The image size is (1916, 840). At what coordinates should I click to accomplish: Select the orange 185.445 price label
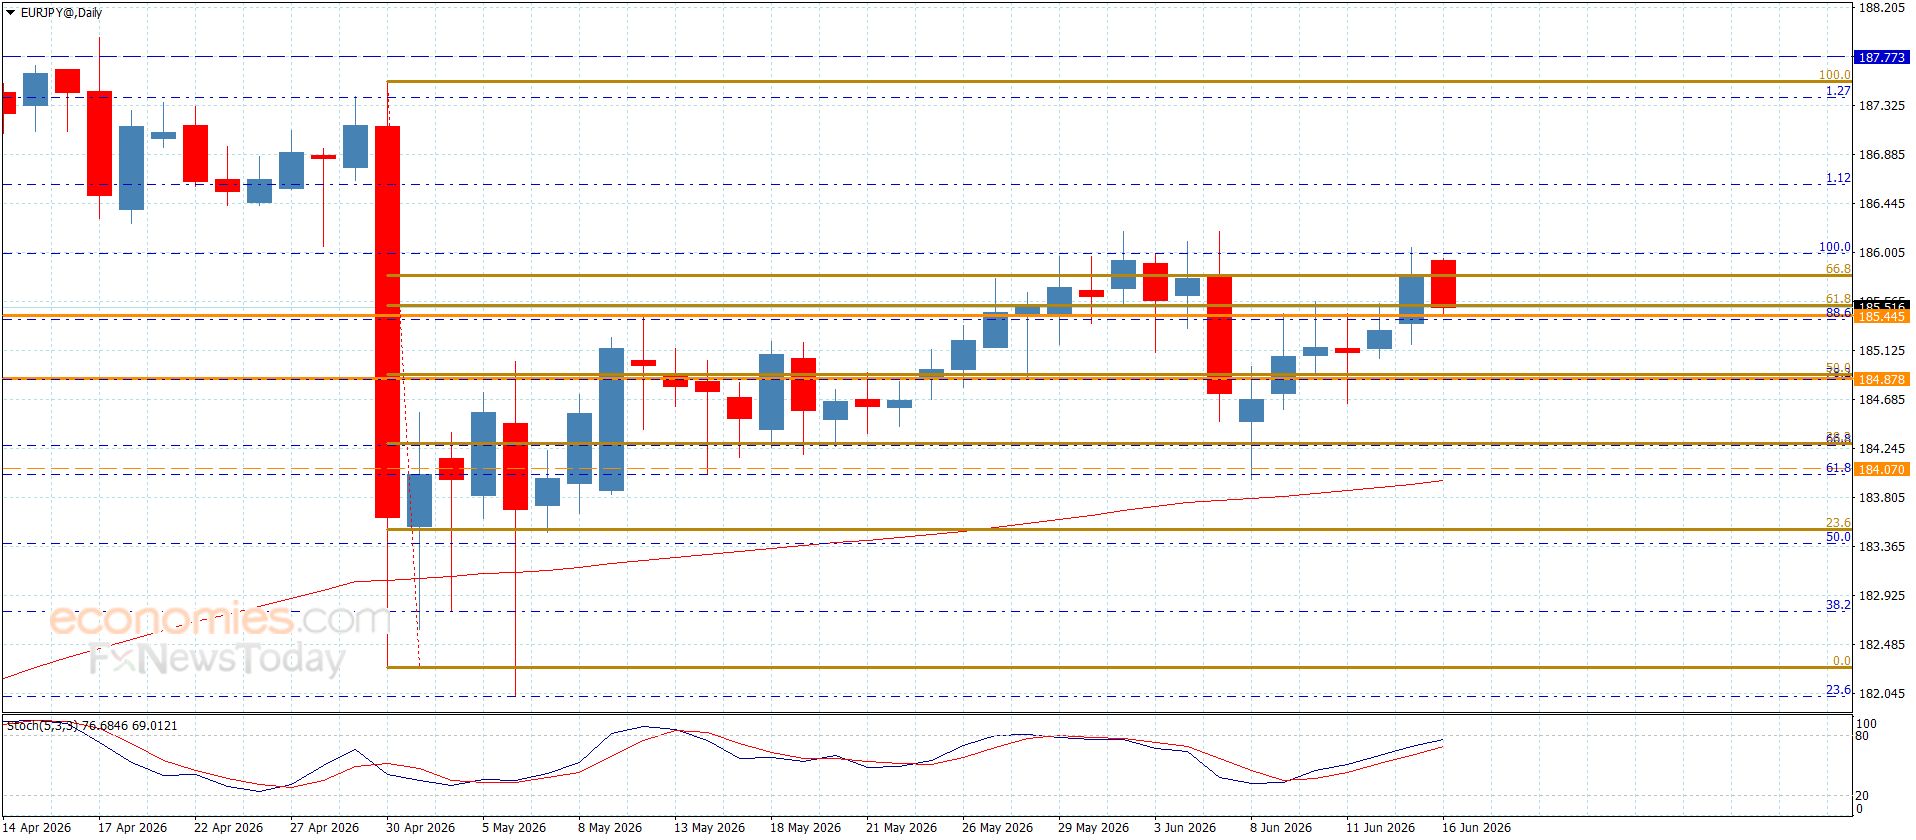click(x=1881, y=317)
